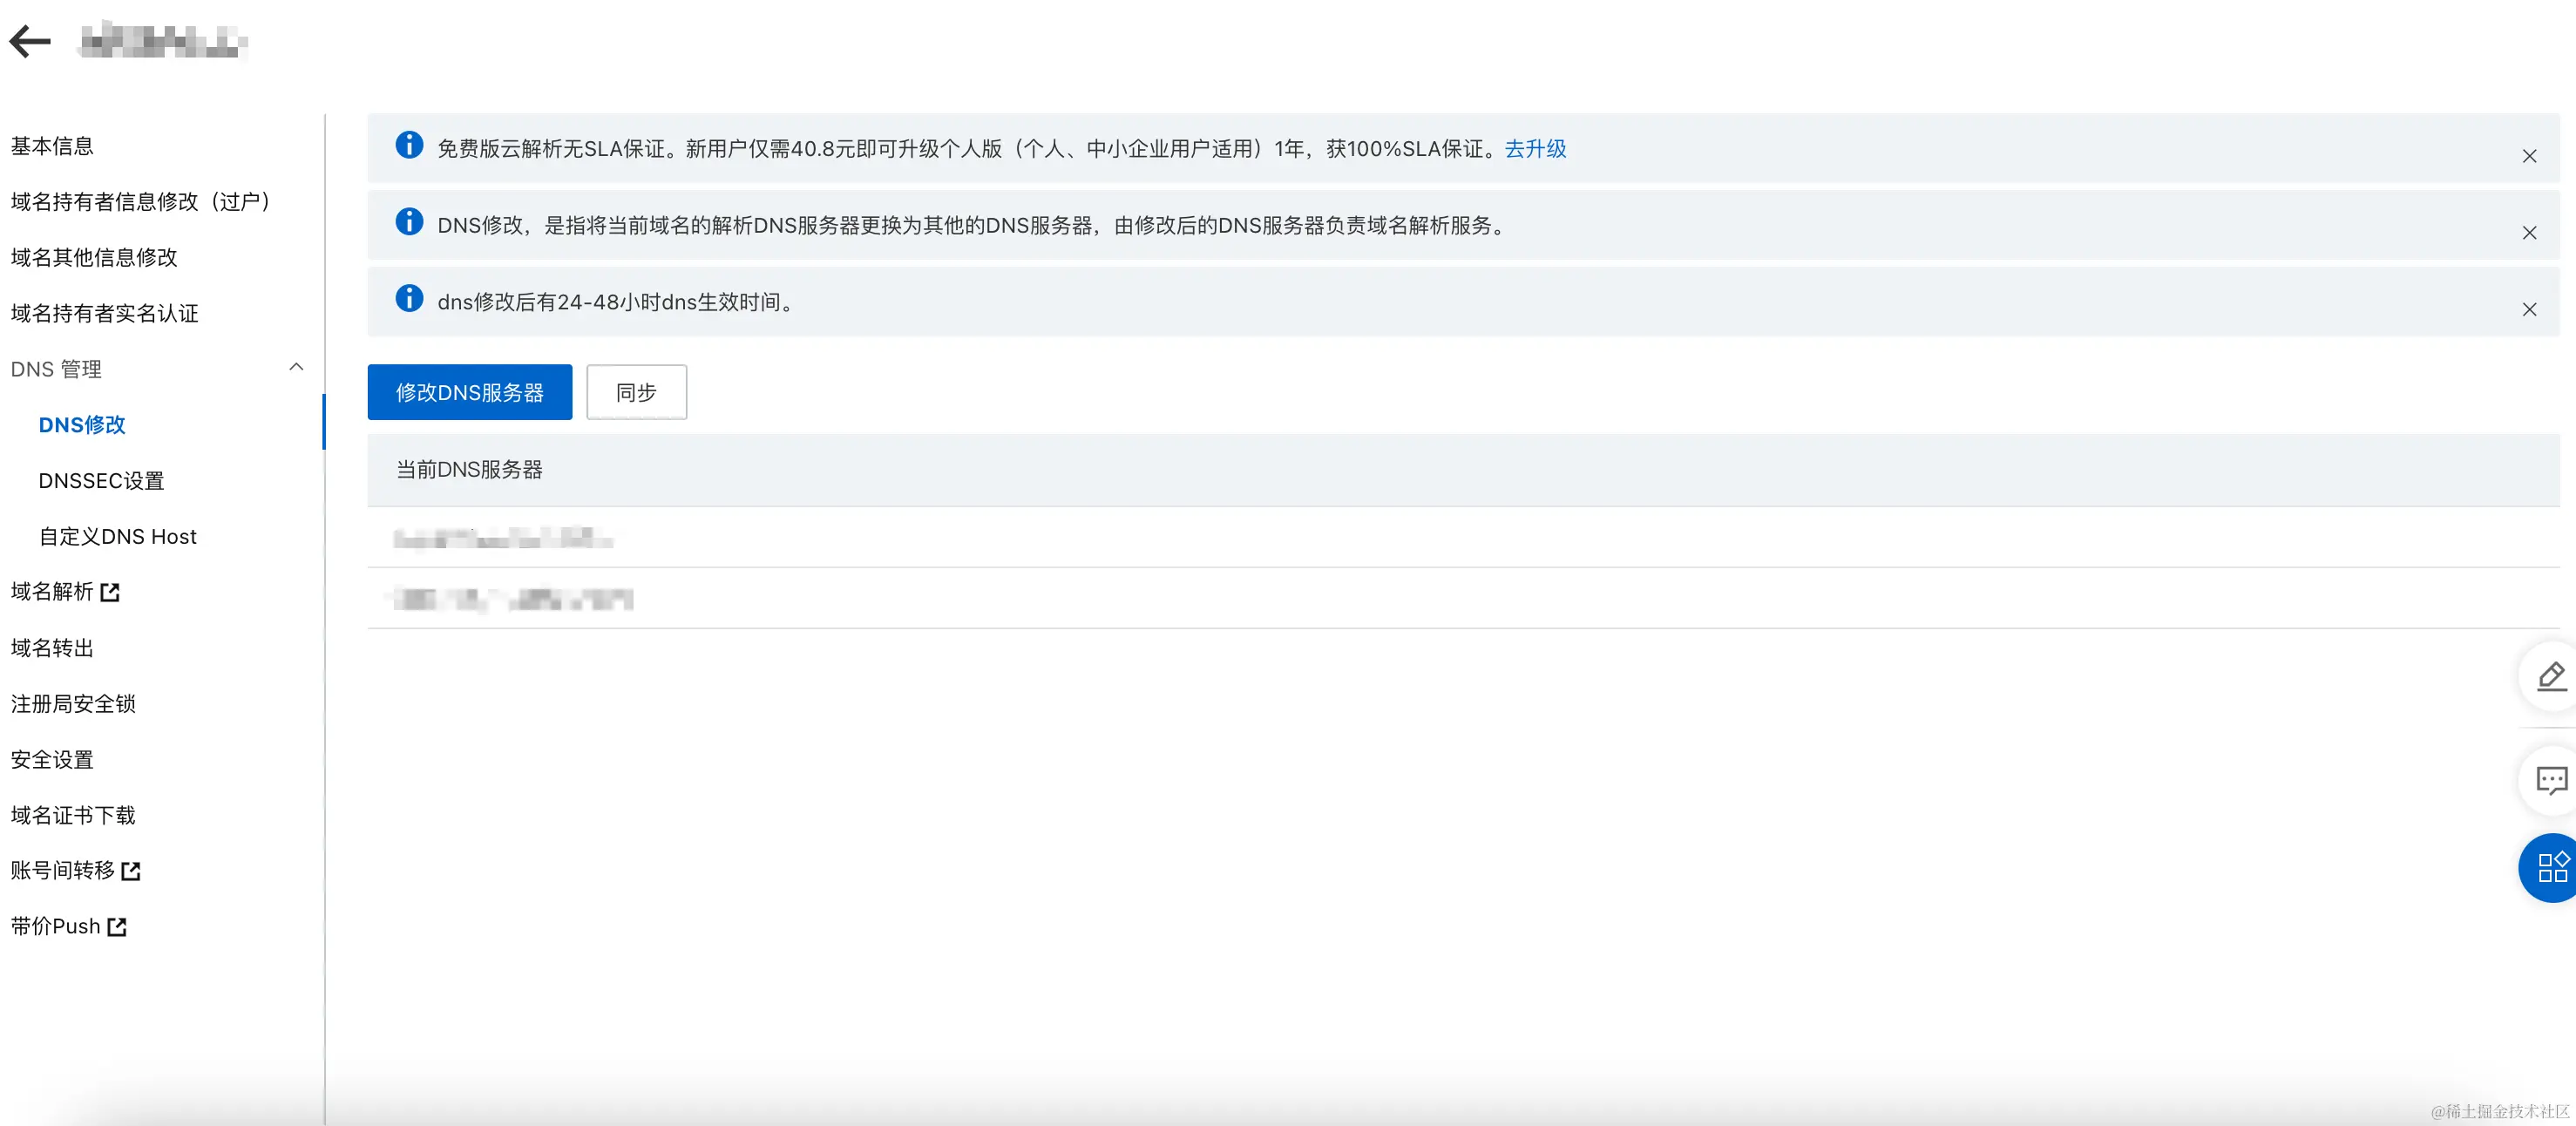Dismiss the SLA upgrade notice banner
Screen dimensions: 2576x1126
tap(2528, 156)
